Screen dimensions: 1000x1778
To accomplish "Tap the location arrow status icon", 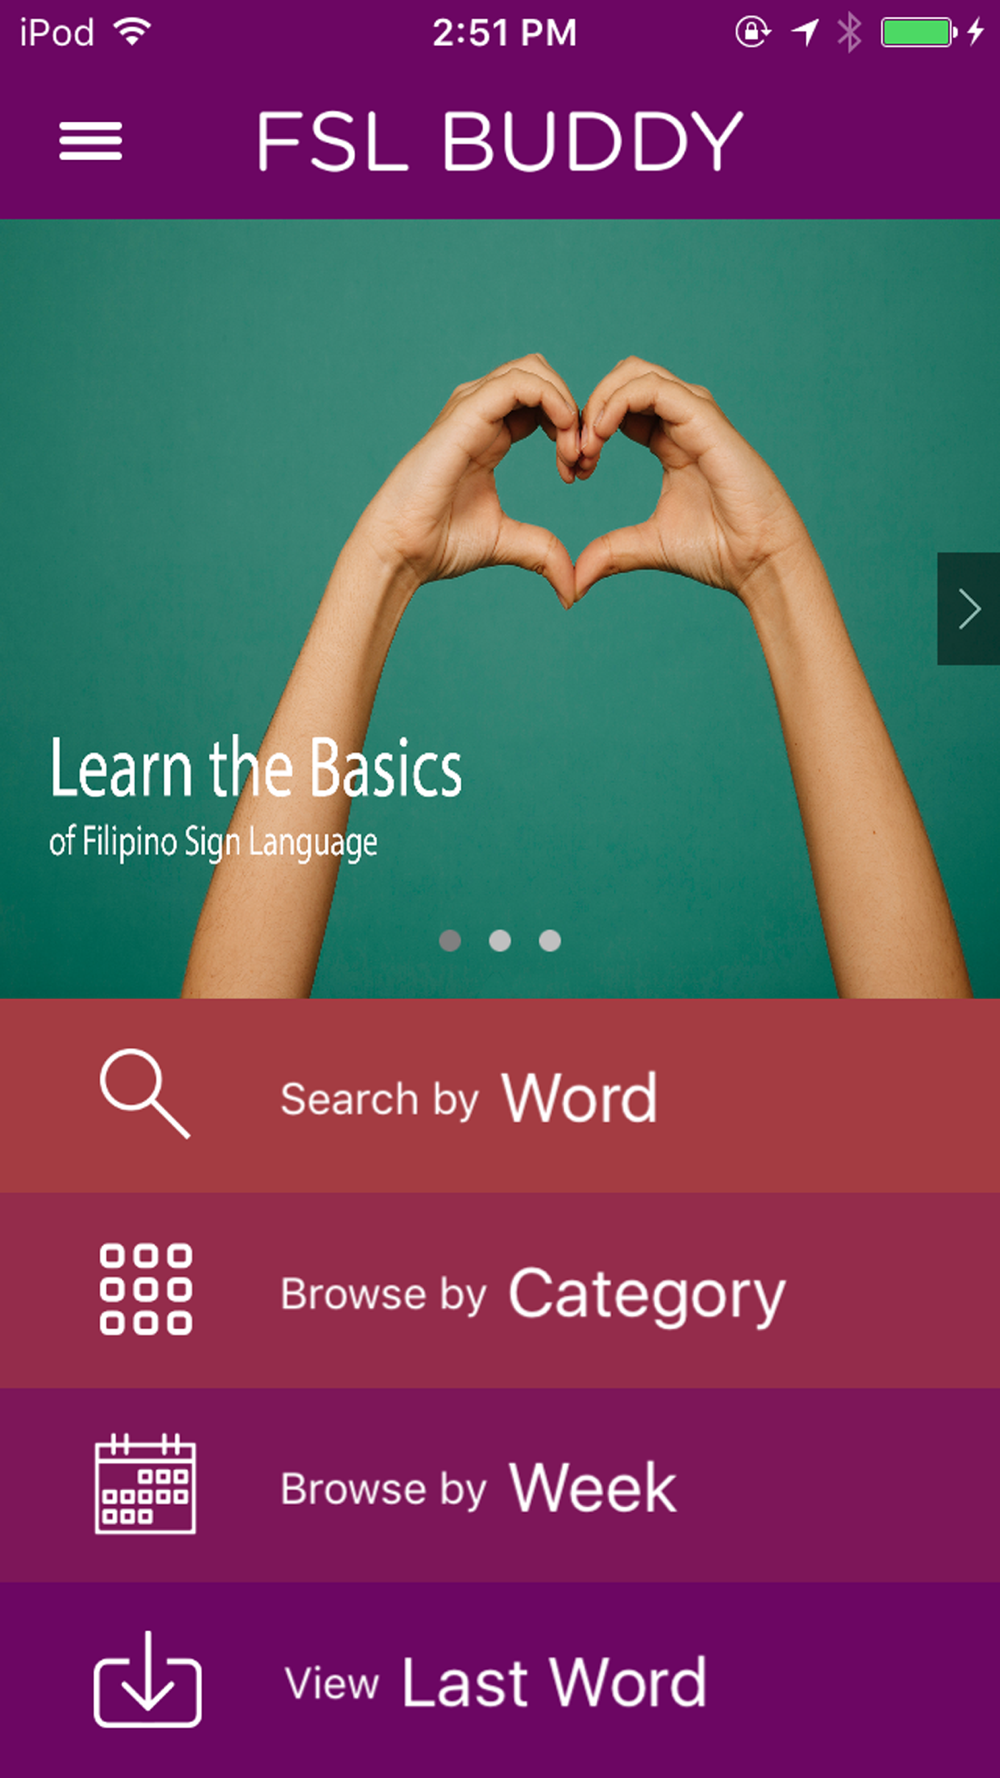I will pos(805,33).
